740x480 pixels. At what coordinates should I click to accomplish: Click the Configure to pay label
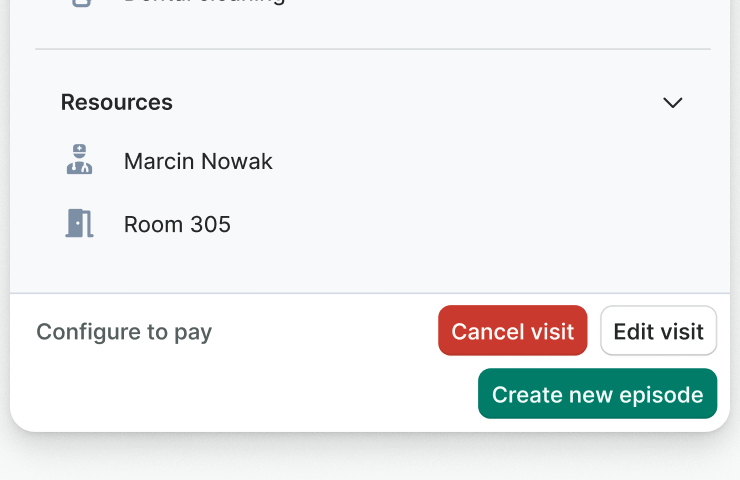pos(124,332)
